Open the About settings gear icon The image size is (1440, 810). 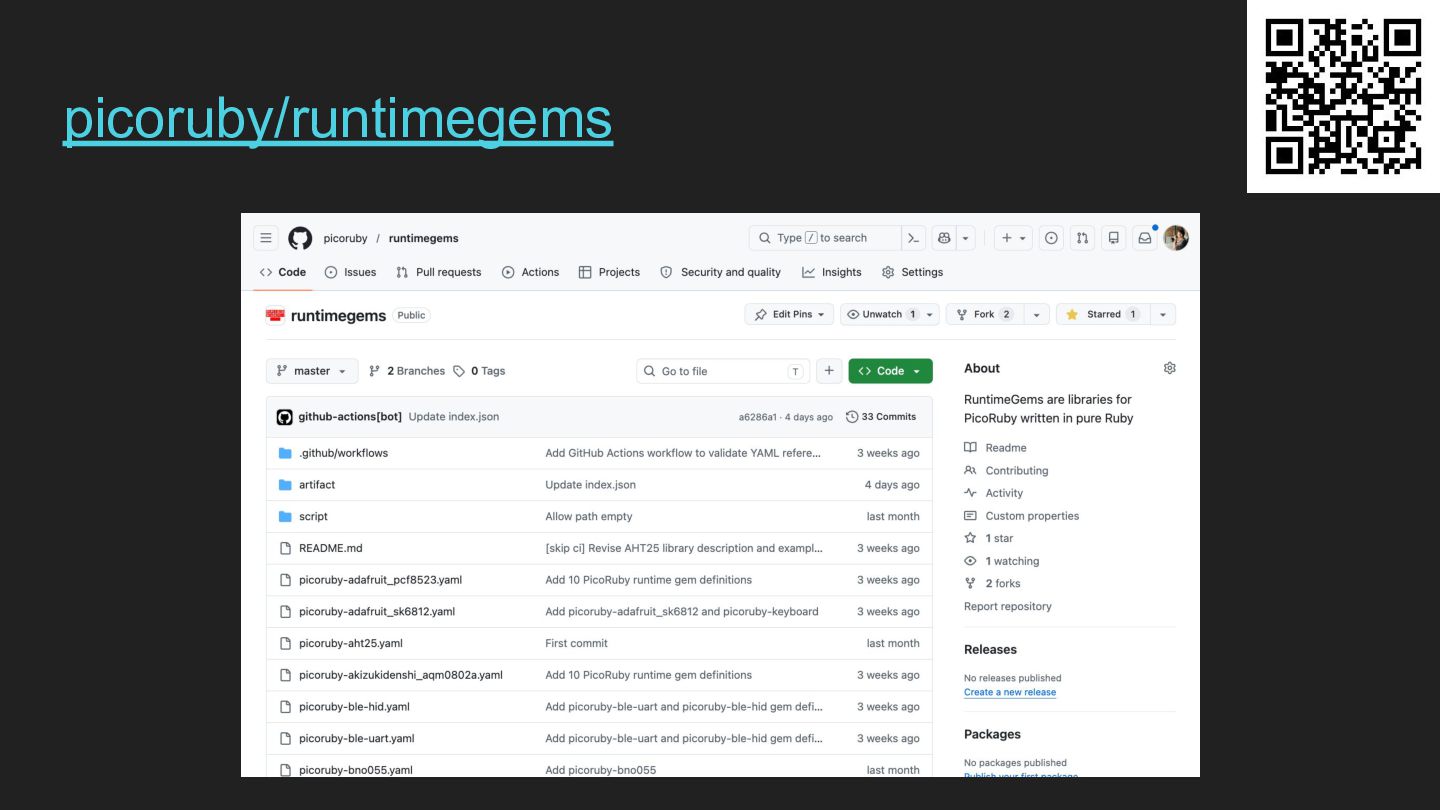point(1170,368)
